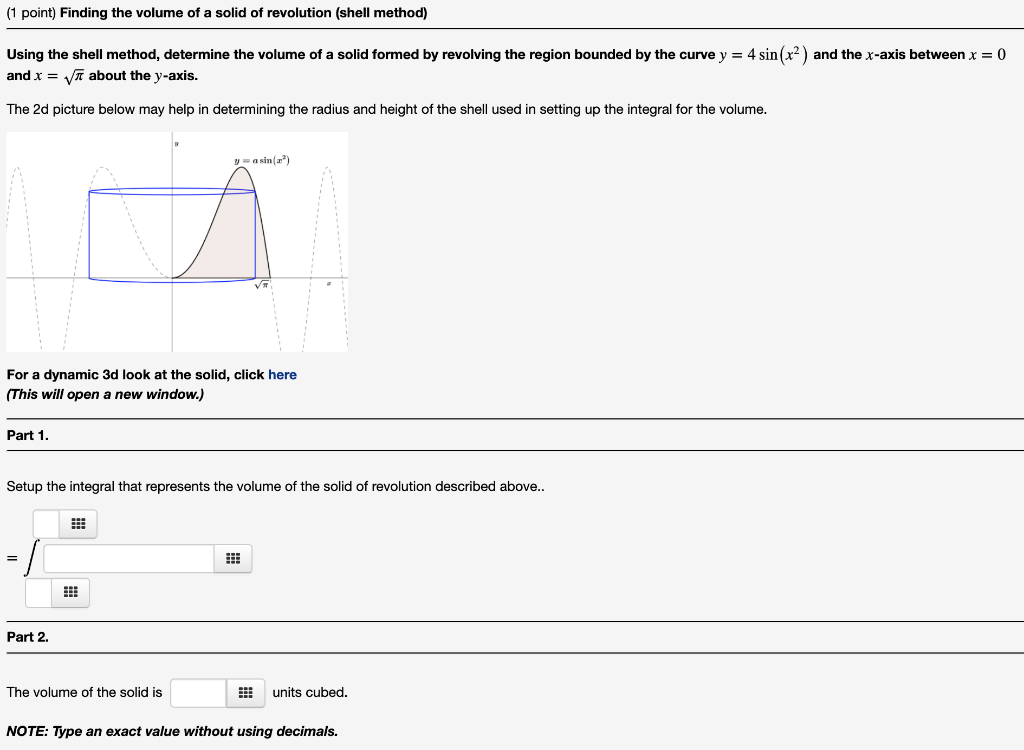Click inside the upper limit input box
1024x750 pixels.
(44, 523)
